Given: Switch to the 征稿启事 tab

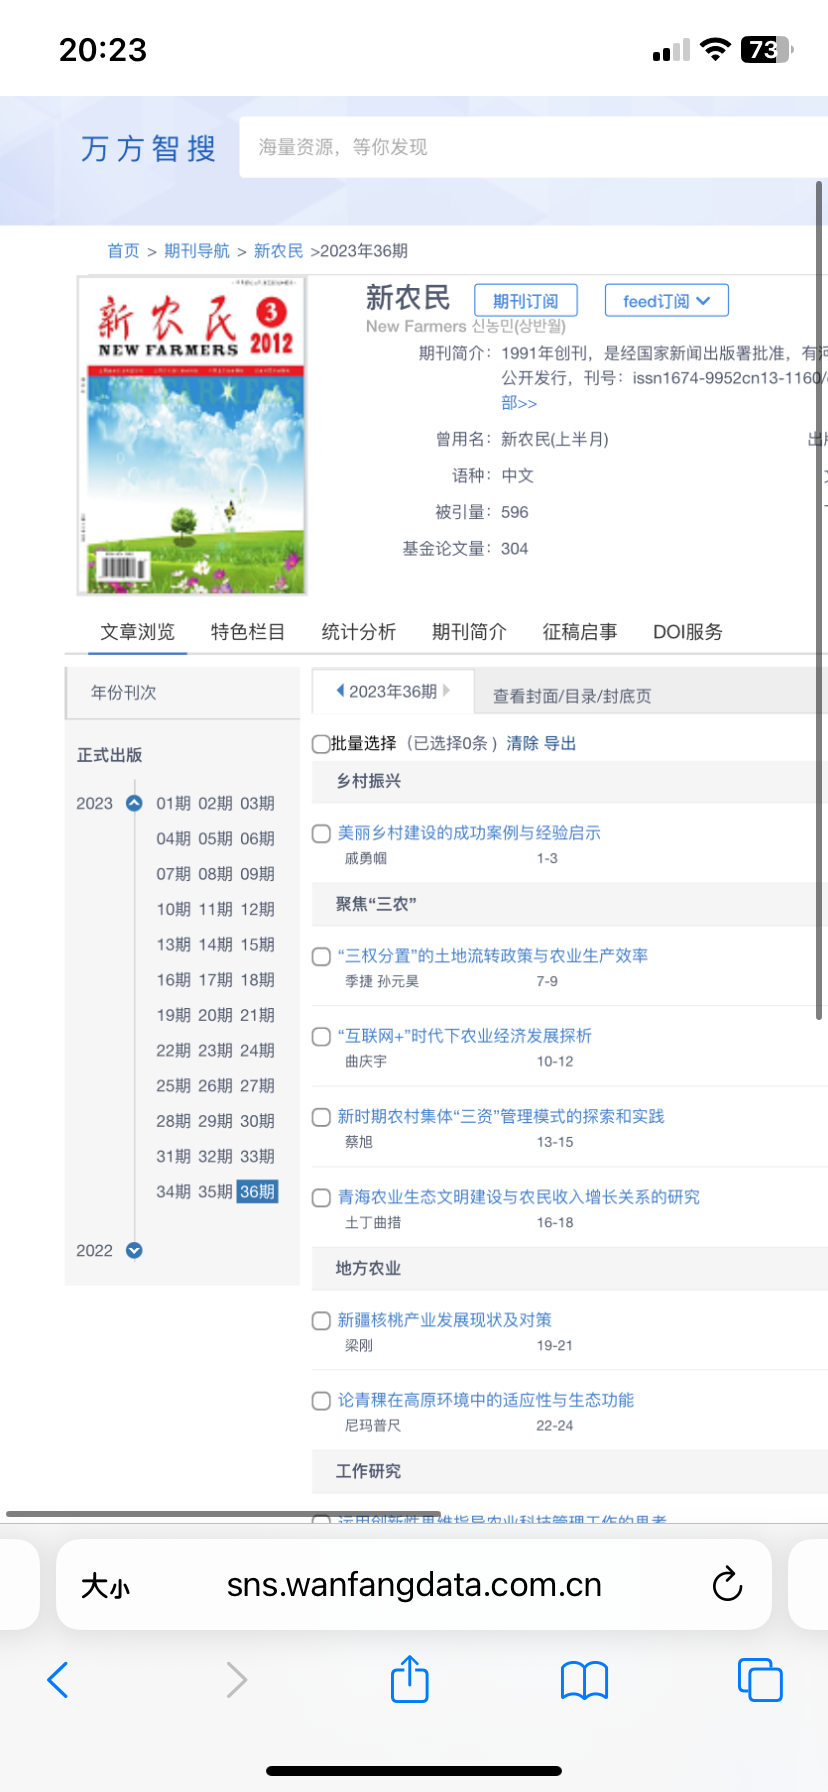Looking at the screenshot, I should click(x=579, y=632).
